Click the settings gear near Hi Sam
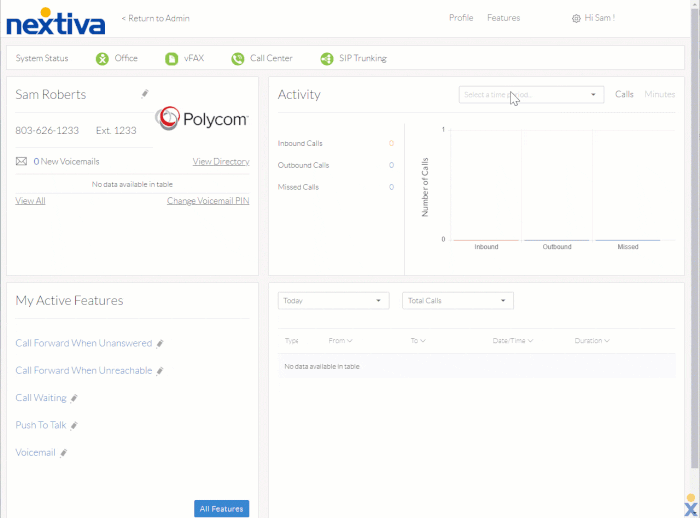700x518 pixels. click(576, 18)
